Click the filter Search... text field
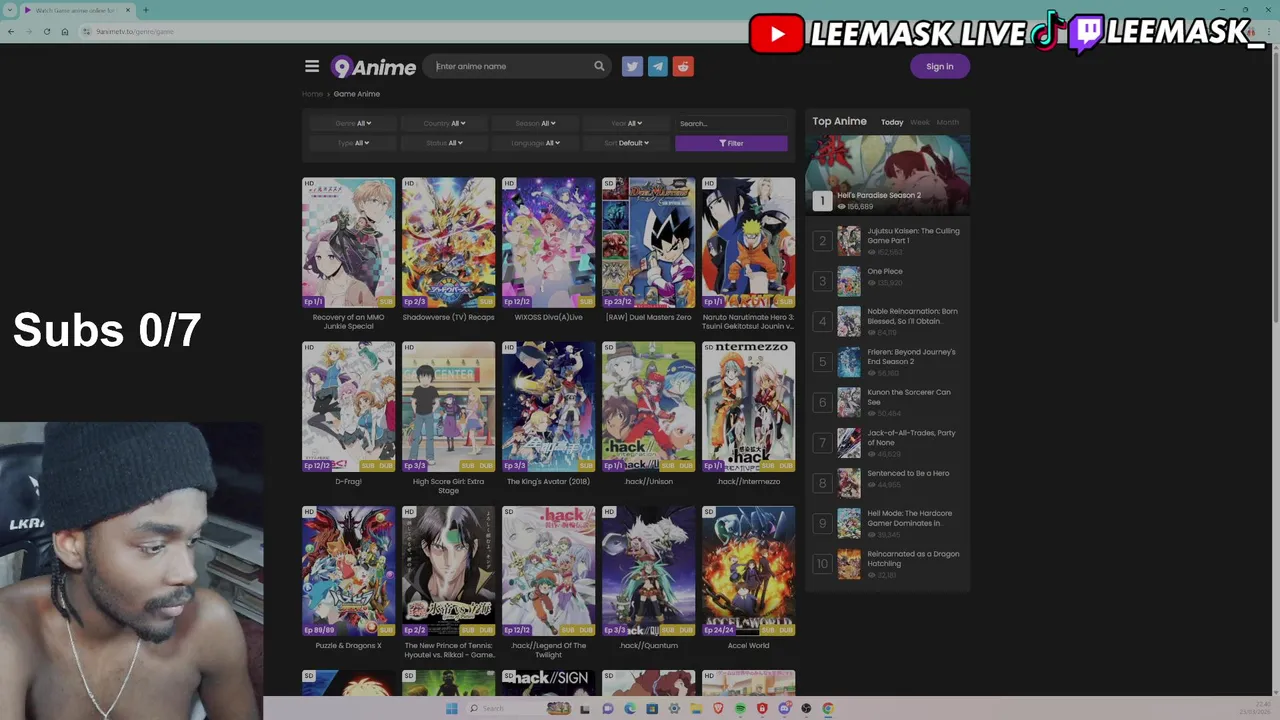 click(x=731, y=123)
